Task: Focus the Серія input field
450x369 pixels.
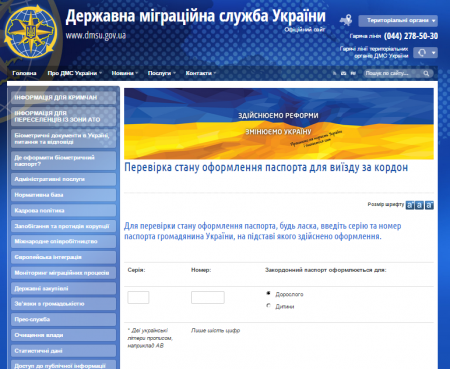Action: (x=138, y=297)
